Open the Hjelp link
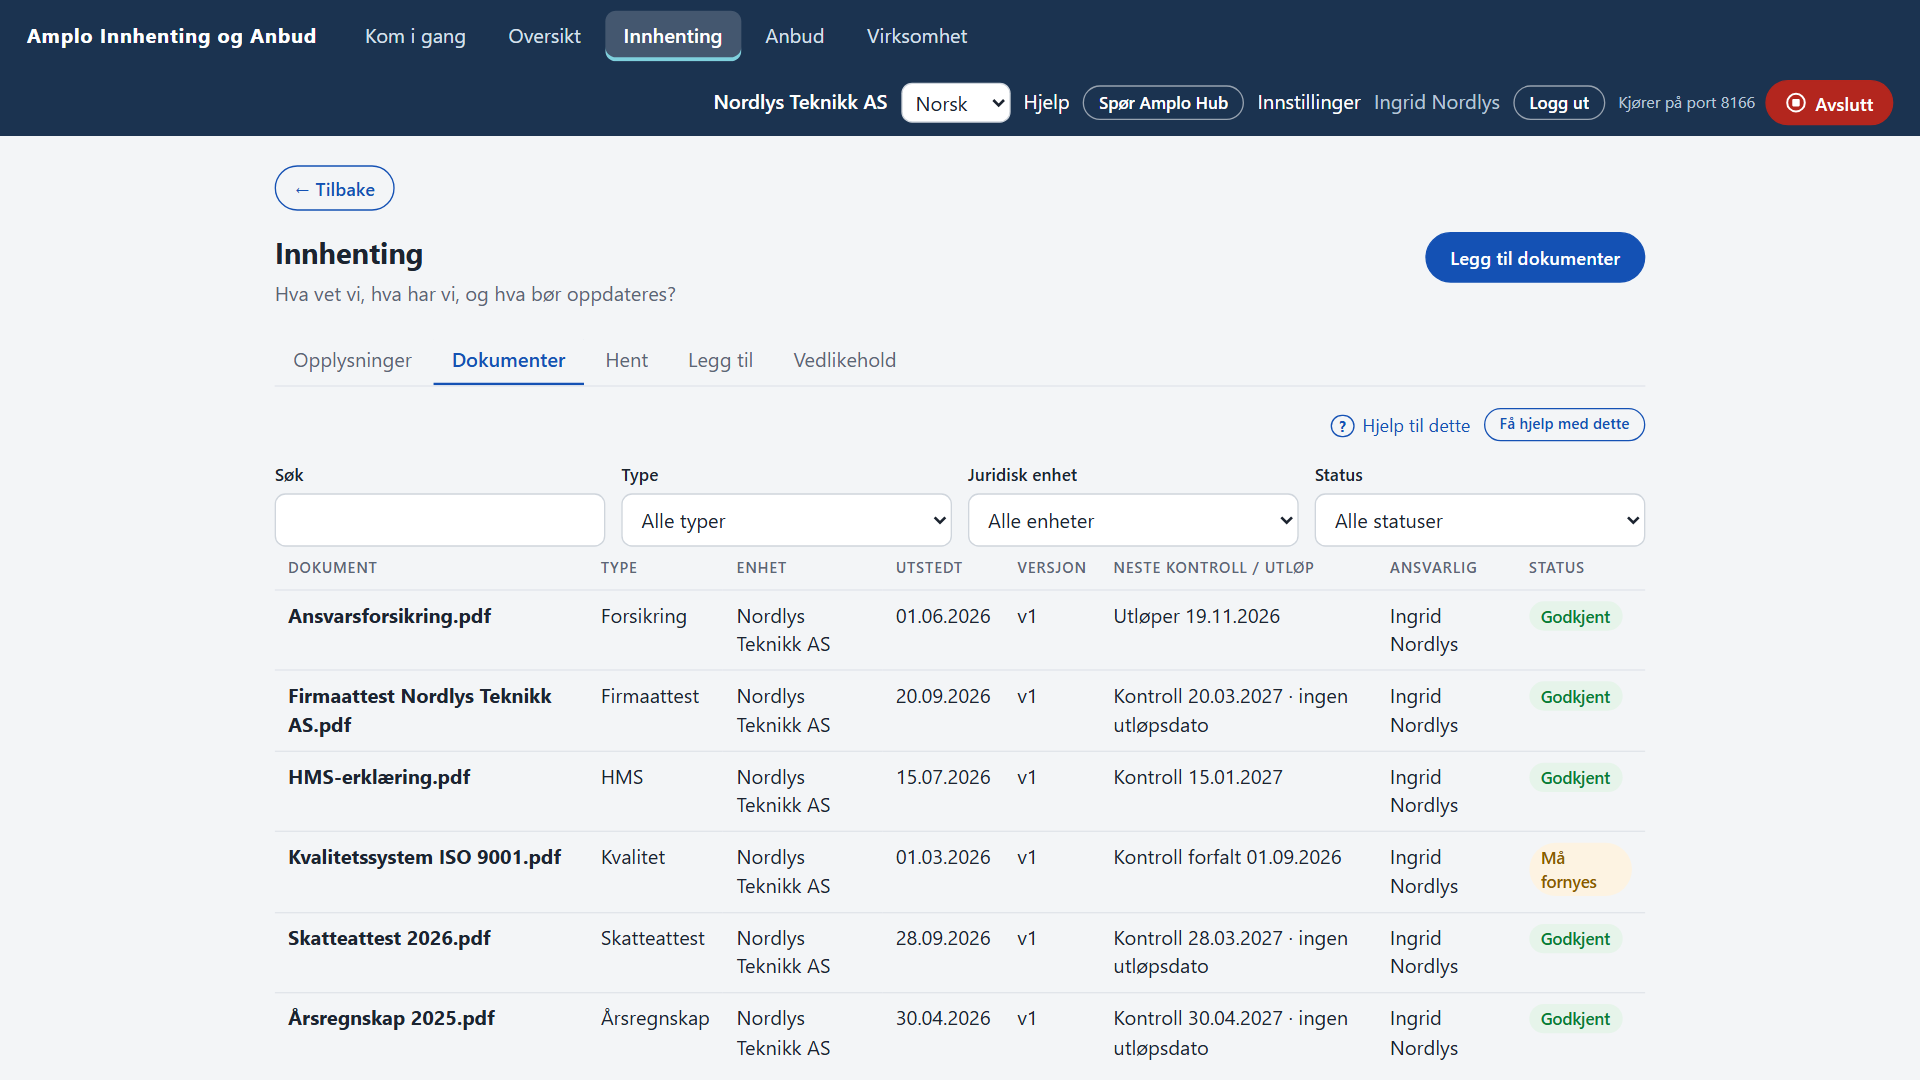This screenshot has height=1080, width=1920. [x=1046, y=102]
